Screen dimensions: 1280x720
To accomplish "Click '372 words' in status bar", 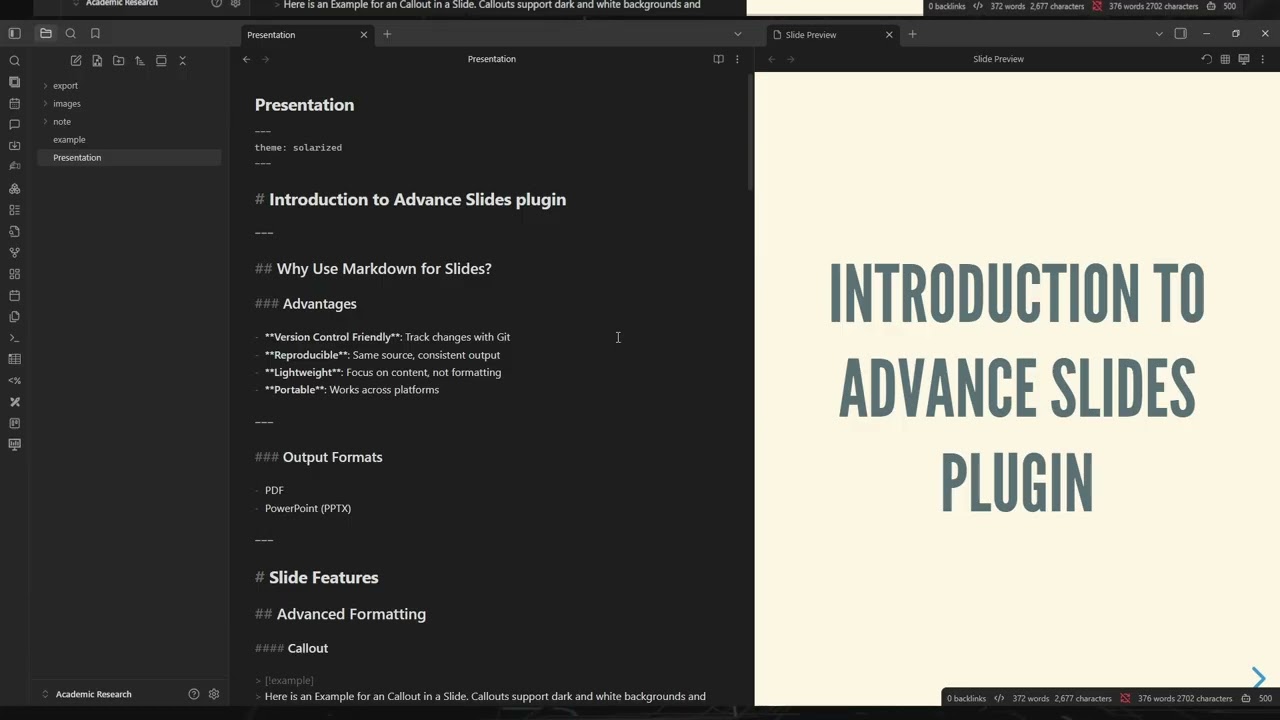I will [1030, 699].
